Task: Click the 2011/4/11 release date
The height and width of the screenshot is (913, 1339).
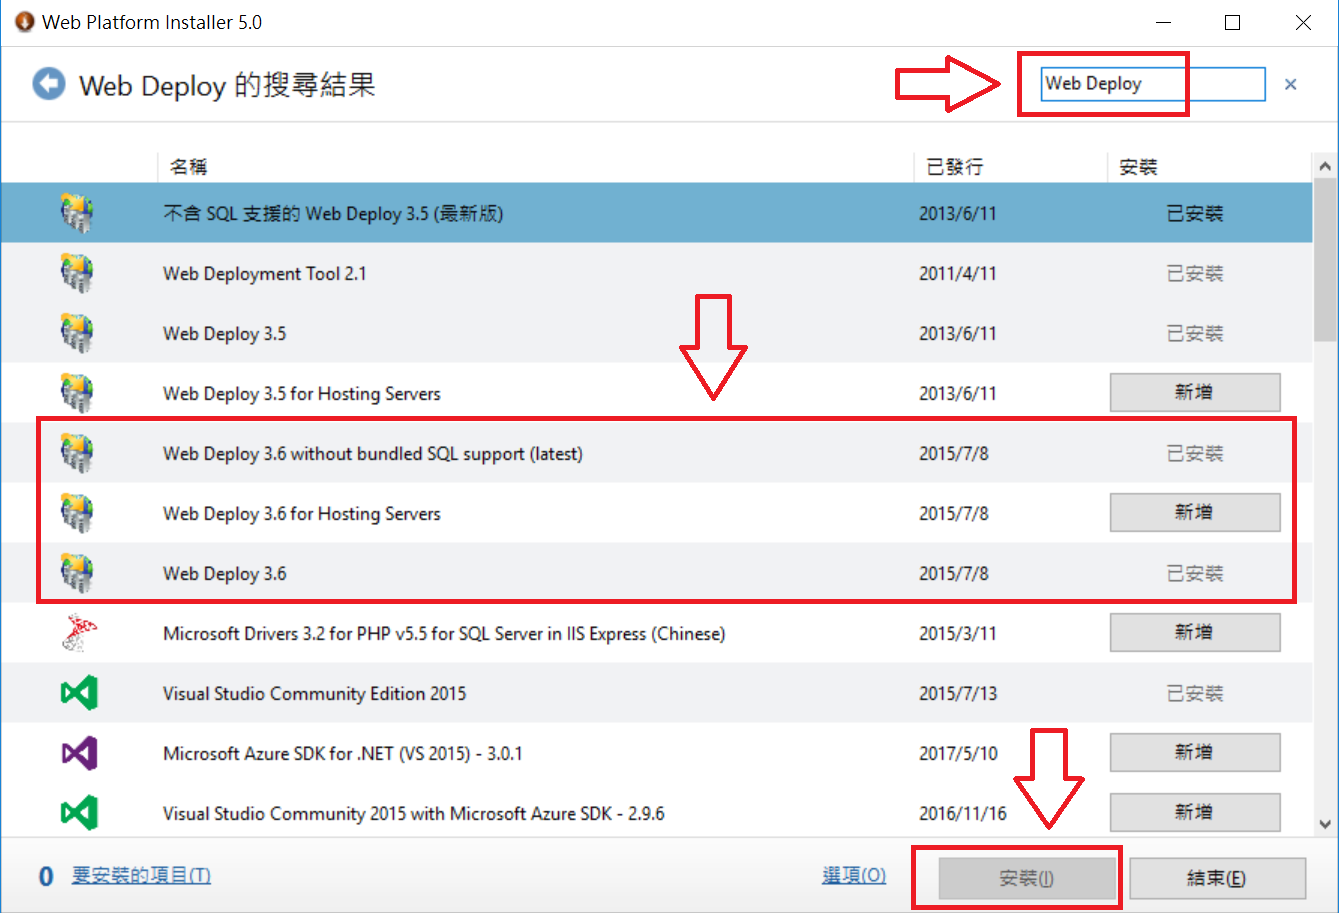Action: point(958,273)
